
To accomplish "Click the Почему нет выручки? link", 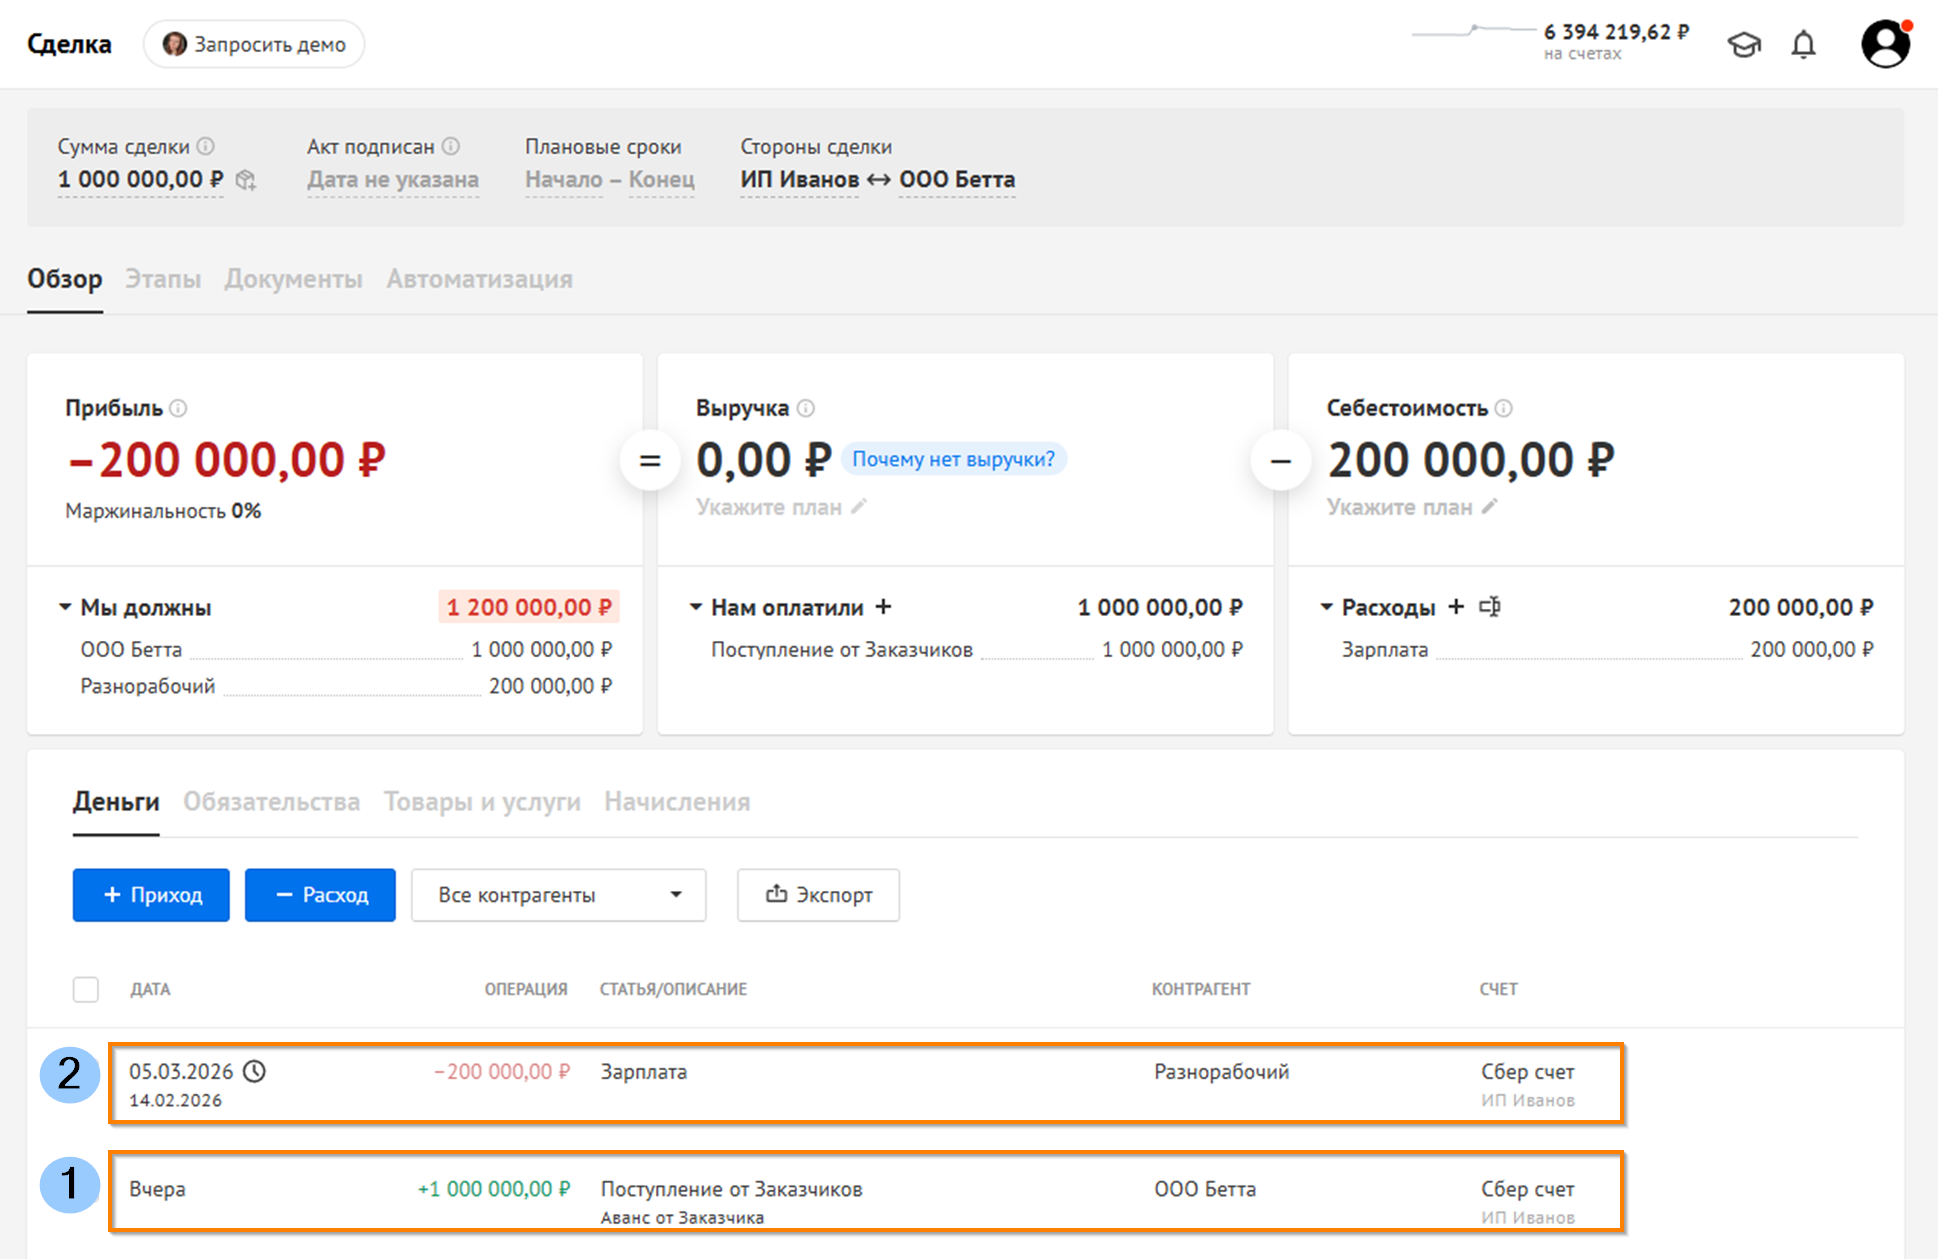I will (x=953, y=459).
